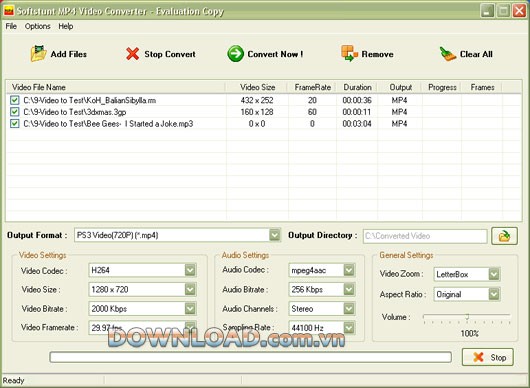Open the Video Framerate dropdown
Image resolution: width=530 pixels, height=388 pixels.
click(x=190, y=328)
